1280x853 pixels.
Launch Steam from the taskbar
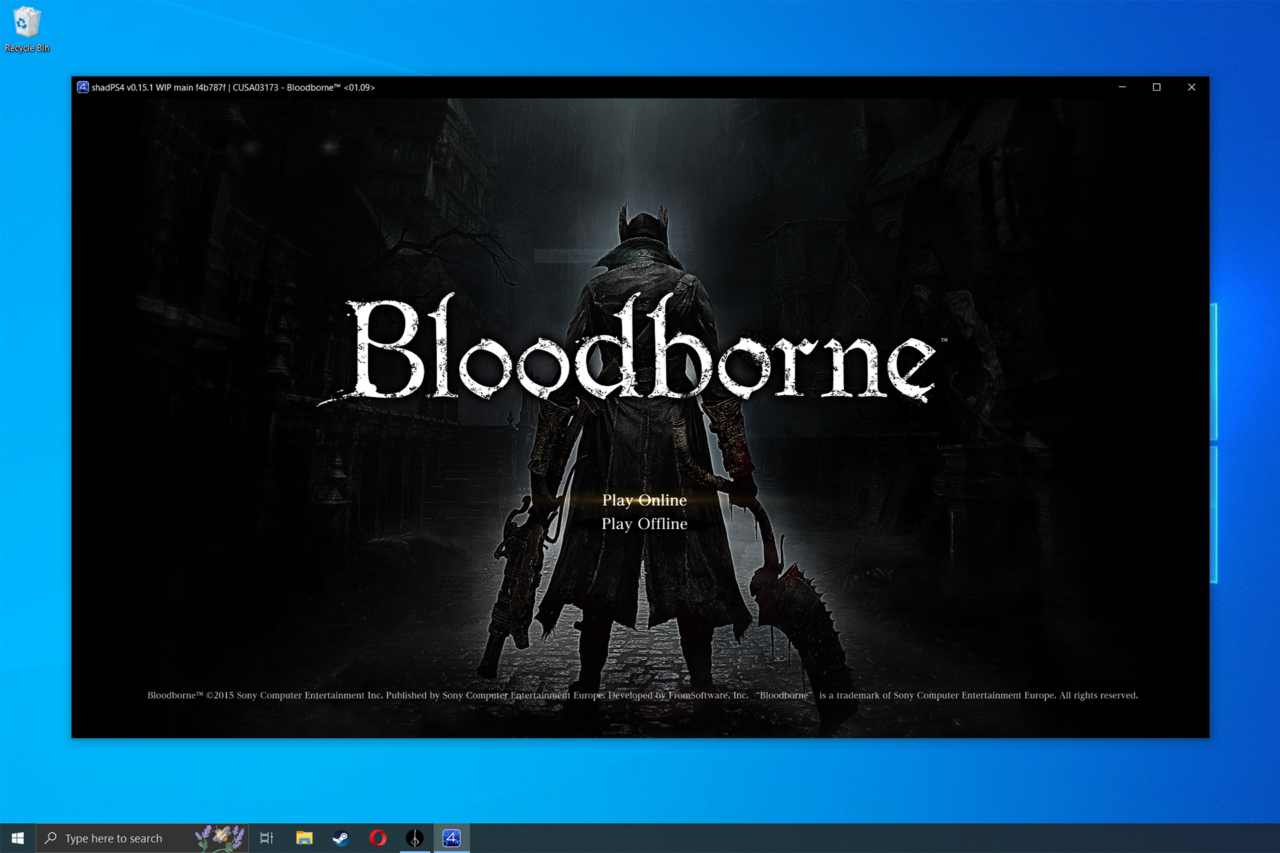click(x=341, y=838)
